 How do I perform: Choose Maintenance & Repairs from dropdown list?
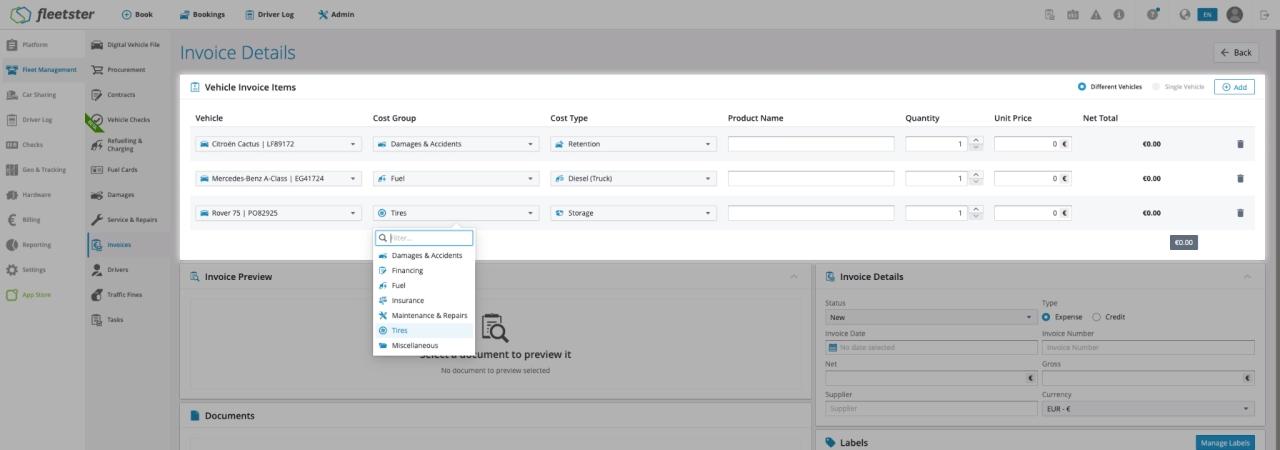424,315
